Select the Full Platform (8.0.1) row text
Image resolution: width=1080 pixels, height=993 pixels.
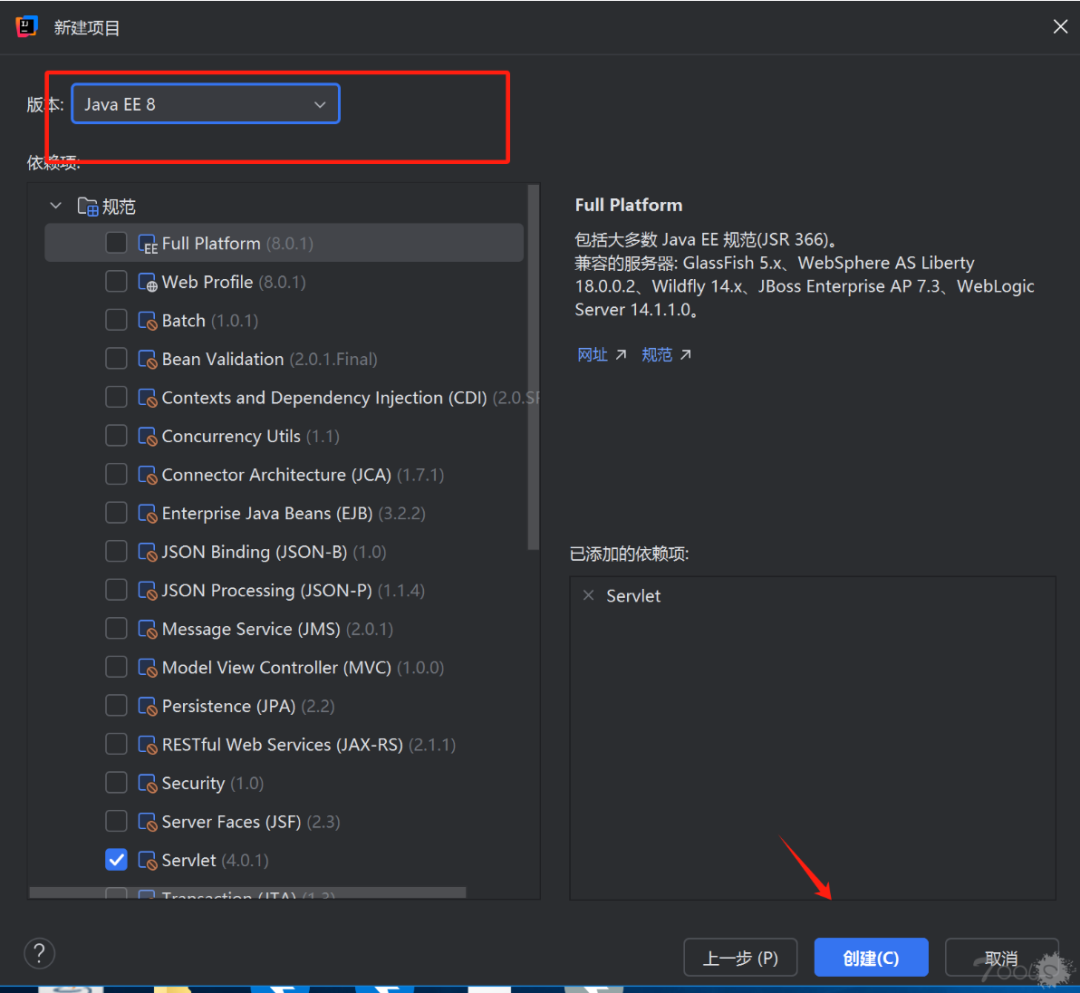238,243
